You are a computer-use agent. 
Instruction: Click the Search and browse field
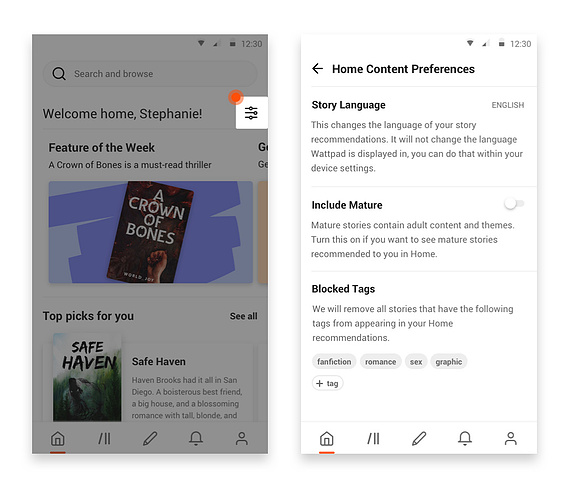pyautogui.click(x=150, y=74)
